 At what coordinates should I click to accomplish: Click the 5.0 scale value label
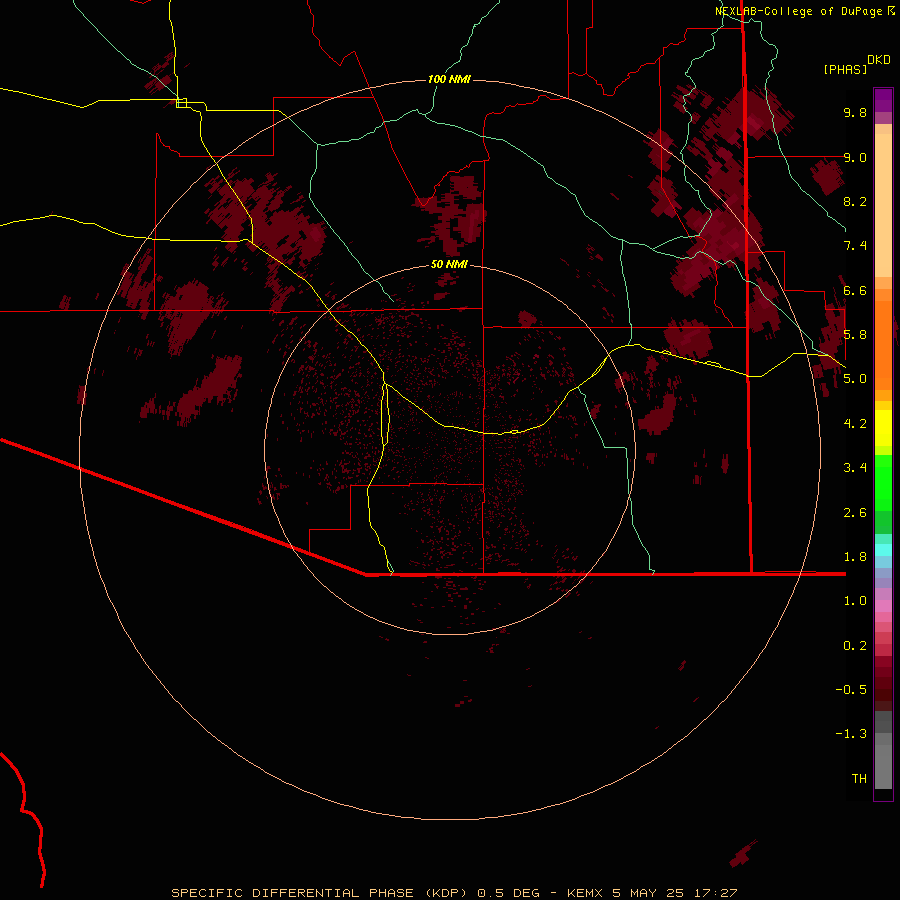tap(855, 379)
